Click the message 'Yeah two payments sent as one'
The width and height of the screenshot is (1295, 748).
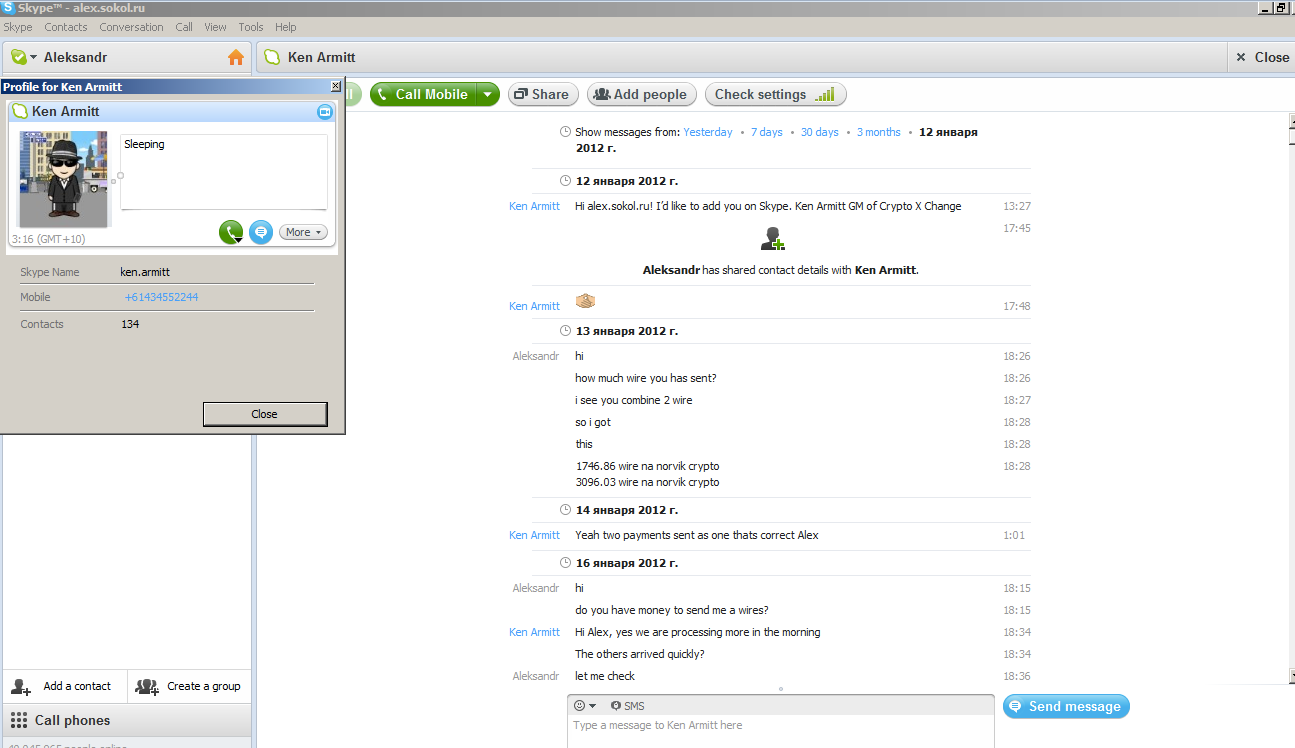point(697,535)
